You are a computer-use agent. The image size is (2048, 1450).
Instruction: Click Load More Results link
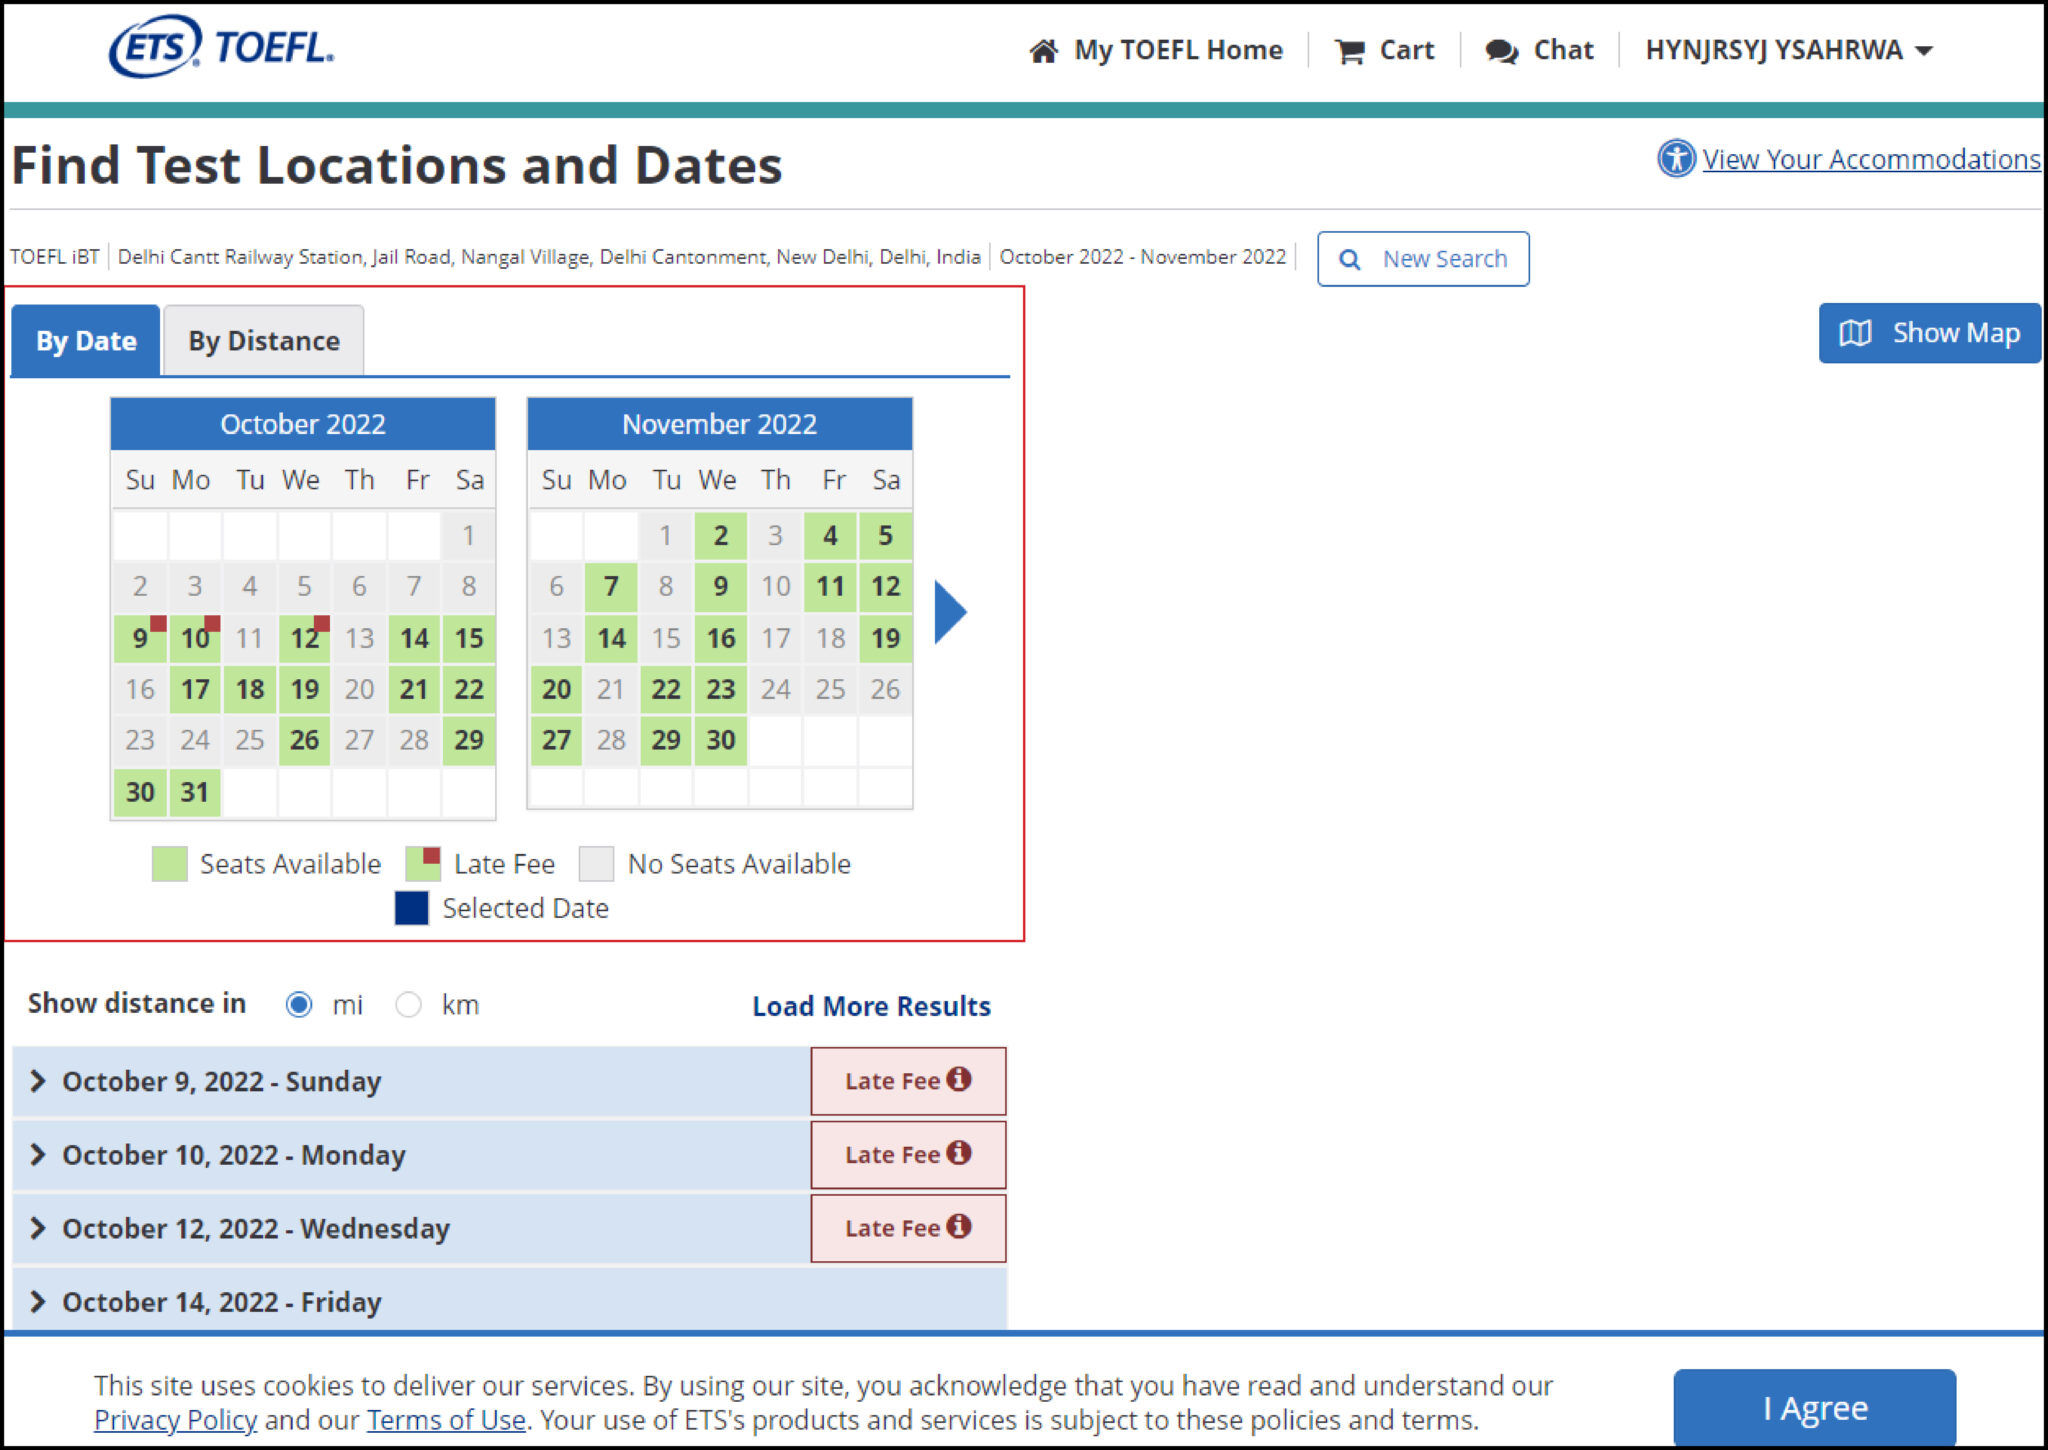pyautogui.click(x=871, y=1006)
